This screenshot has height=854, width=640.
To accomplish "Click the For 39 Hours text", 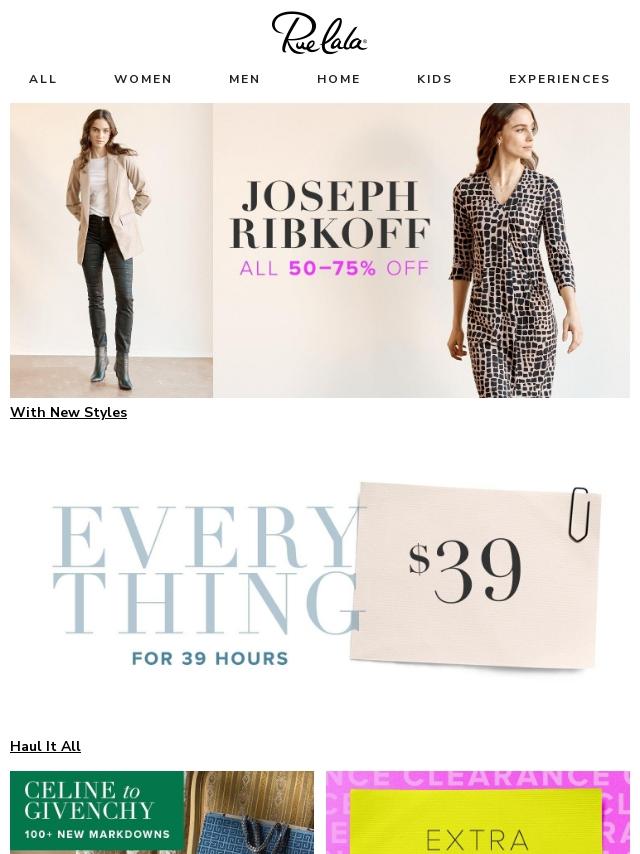I will pyautogui.click(x=210, y=658).
